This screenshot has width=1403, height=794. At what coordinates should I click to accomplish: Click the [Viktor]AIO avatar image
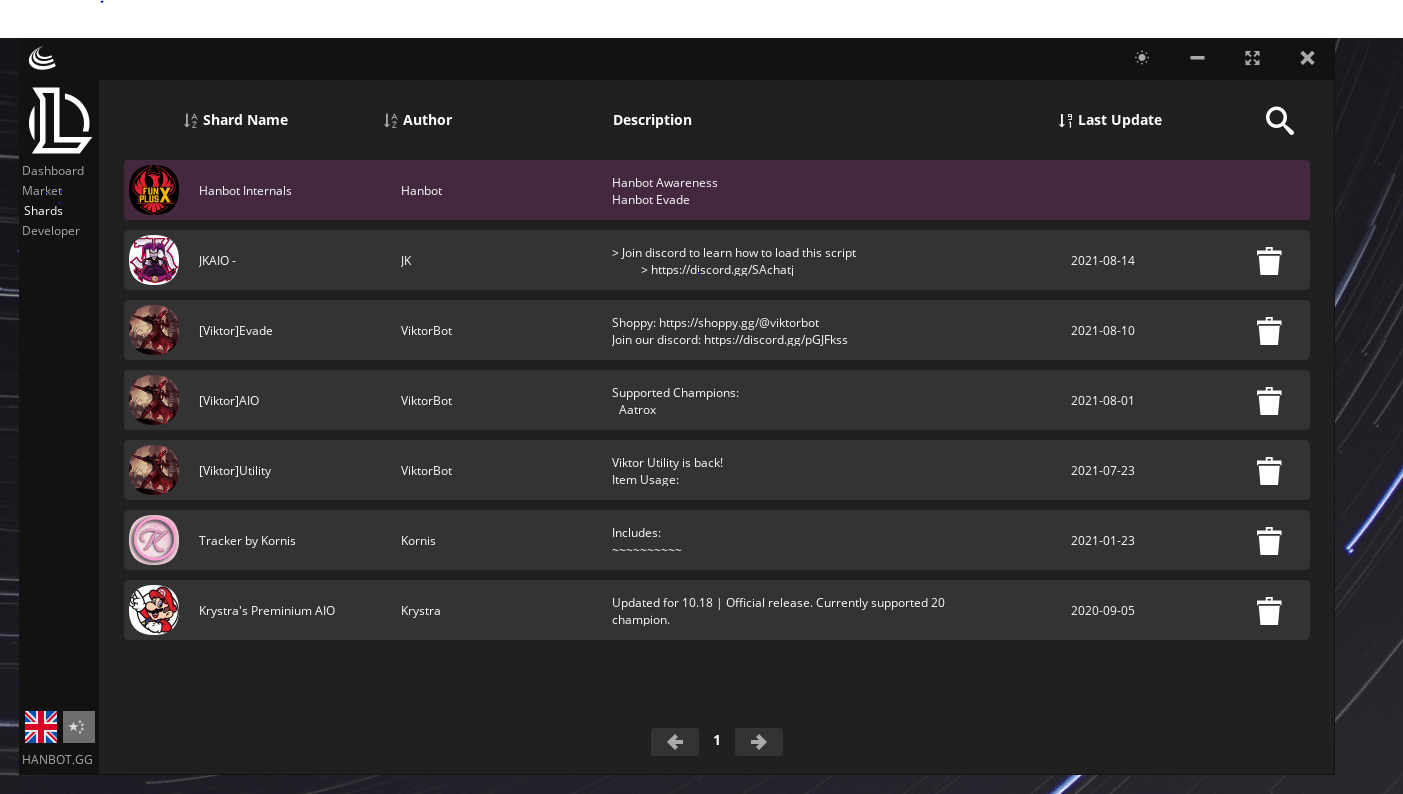pyautogui.click(x=154, y=400)
